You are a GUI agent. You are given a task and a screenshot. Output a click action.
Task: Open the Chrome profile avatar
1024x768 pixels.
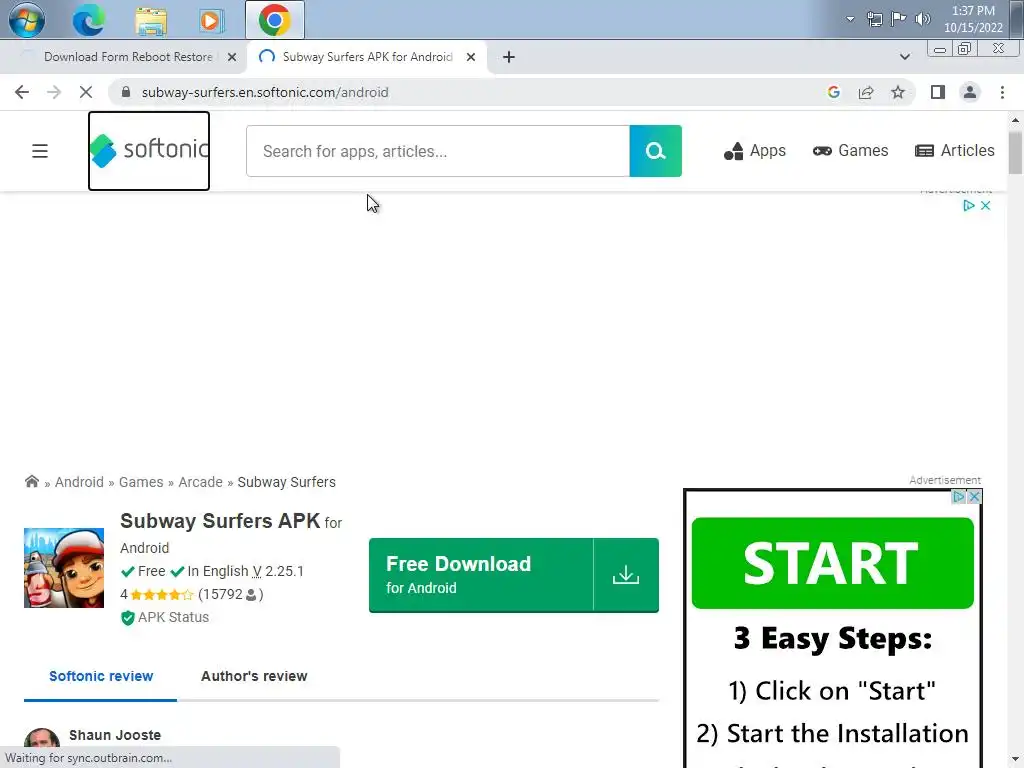point(970,92)
